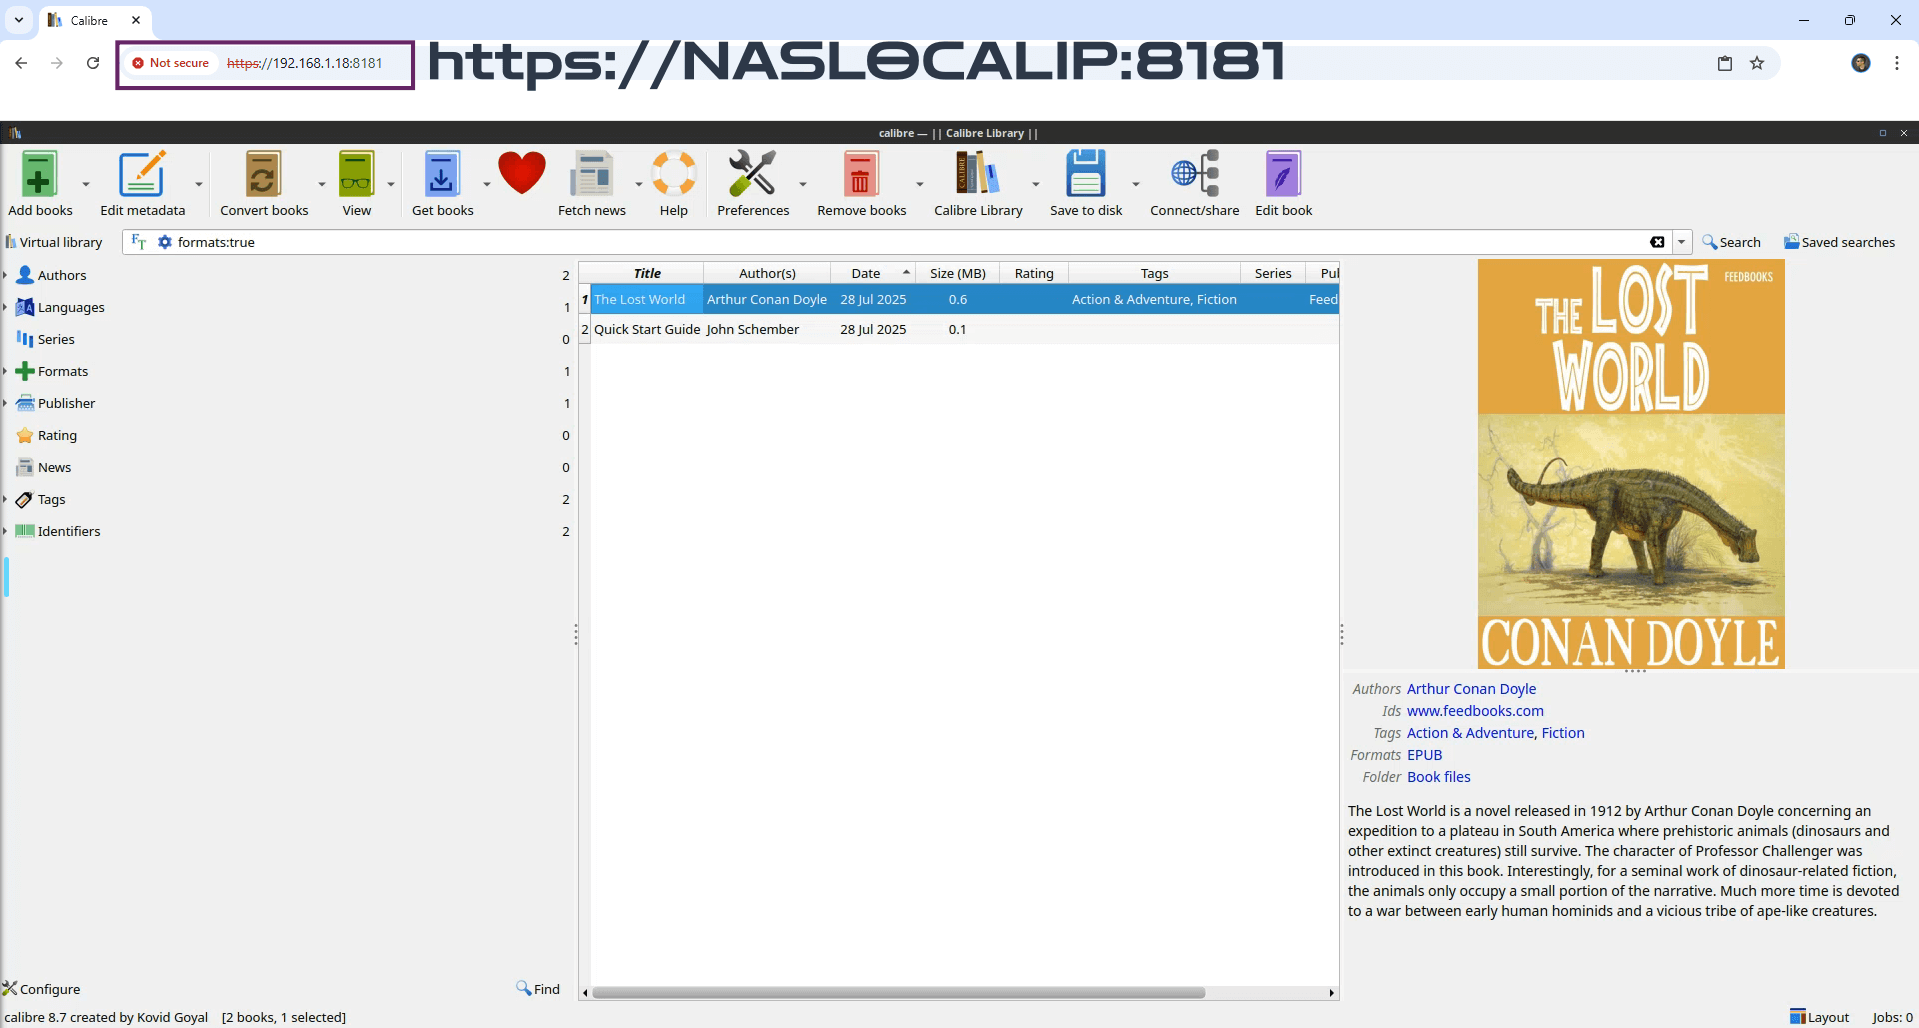This screenshot has width=1919, height=1028.
Task: Reload the browser page
Action: point(93,63)
